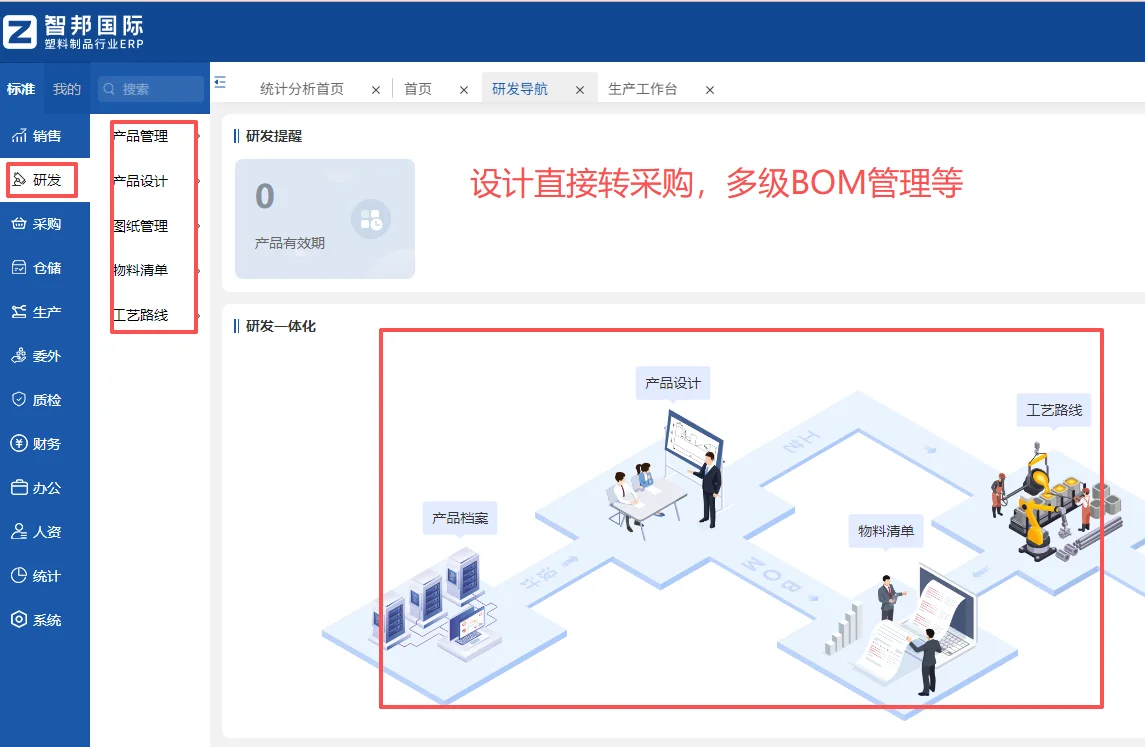Click the 产品档案 label in the diagram
Screen dimensions: 1145x747
[459, 518]
